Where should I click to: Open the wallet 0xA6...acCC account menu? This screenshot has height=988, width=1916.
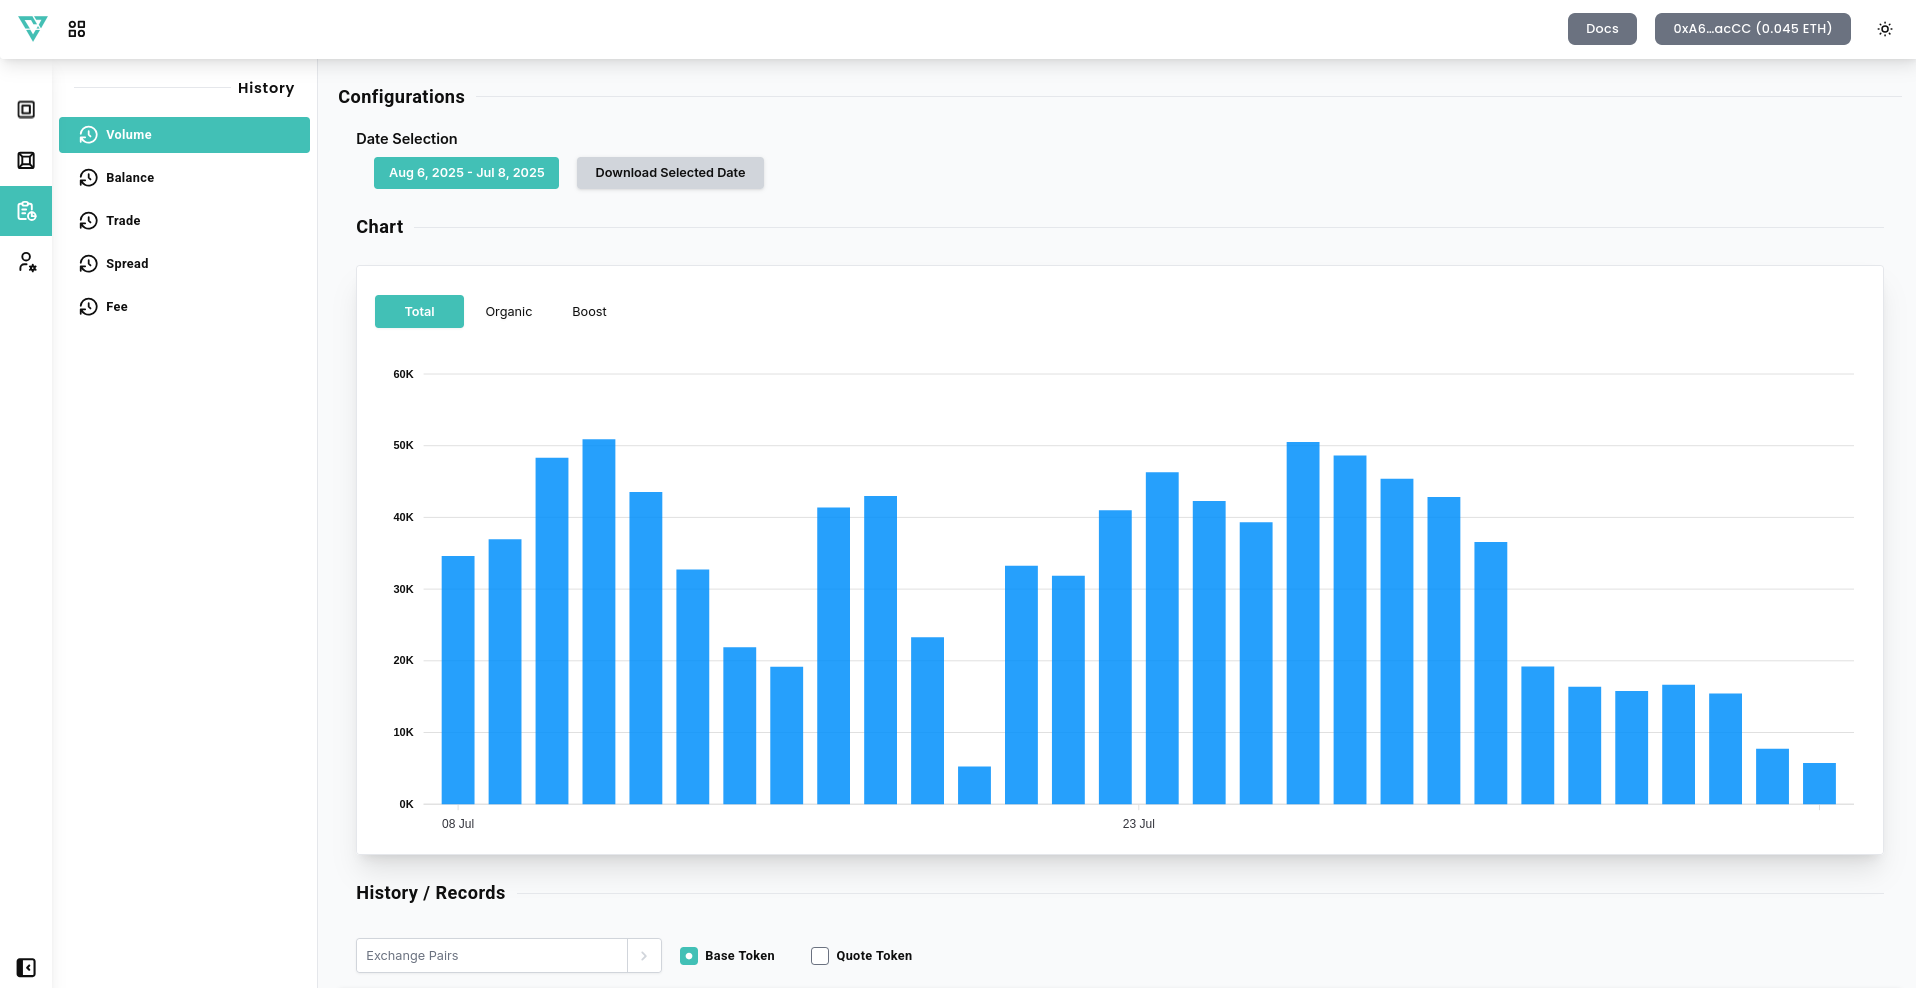click(1752, 29)
